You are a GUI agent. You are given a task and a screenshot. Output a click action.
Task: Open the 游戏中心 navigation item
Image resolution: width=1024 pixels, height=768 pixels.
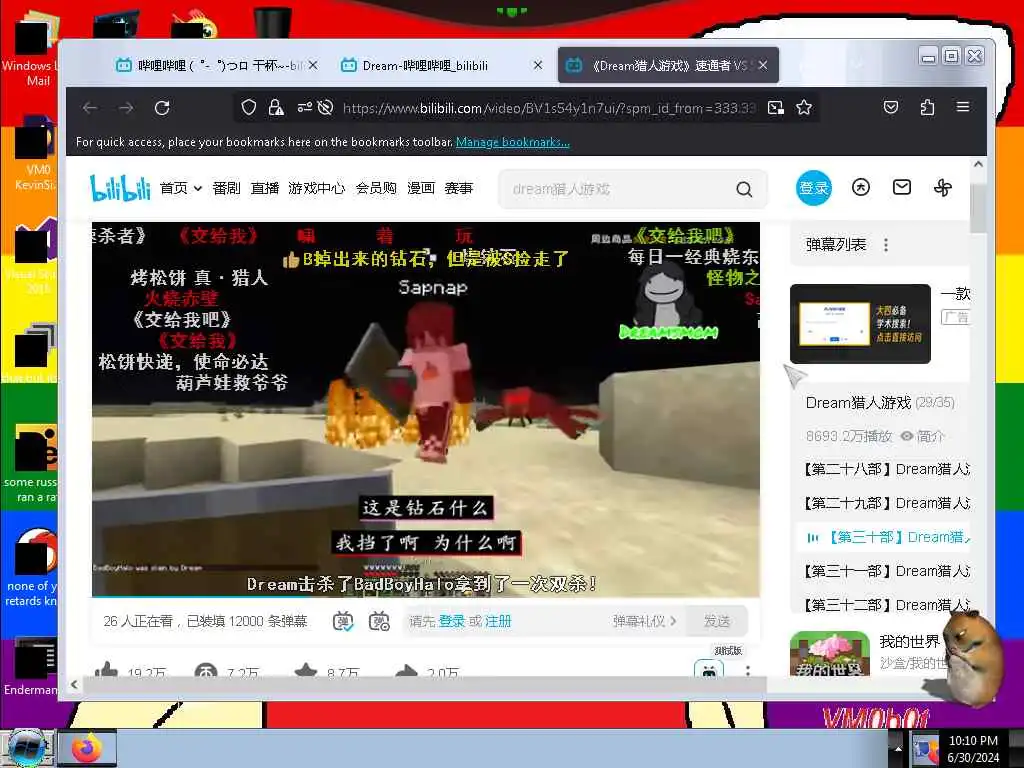pos(316,188)
